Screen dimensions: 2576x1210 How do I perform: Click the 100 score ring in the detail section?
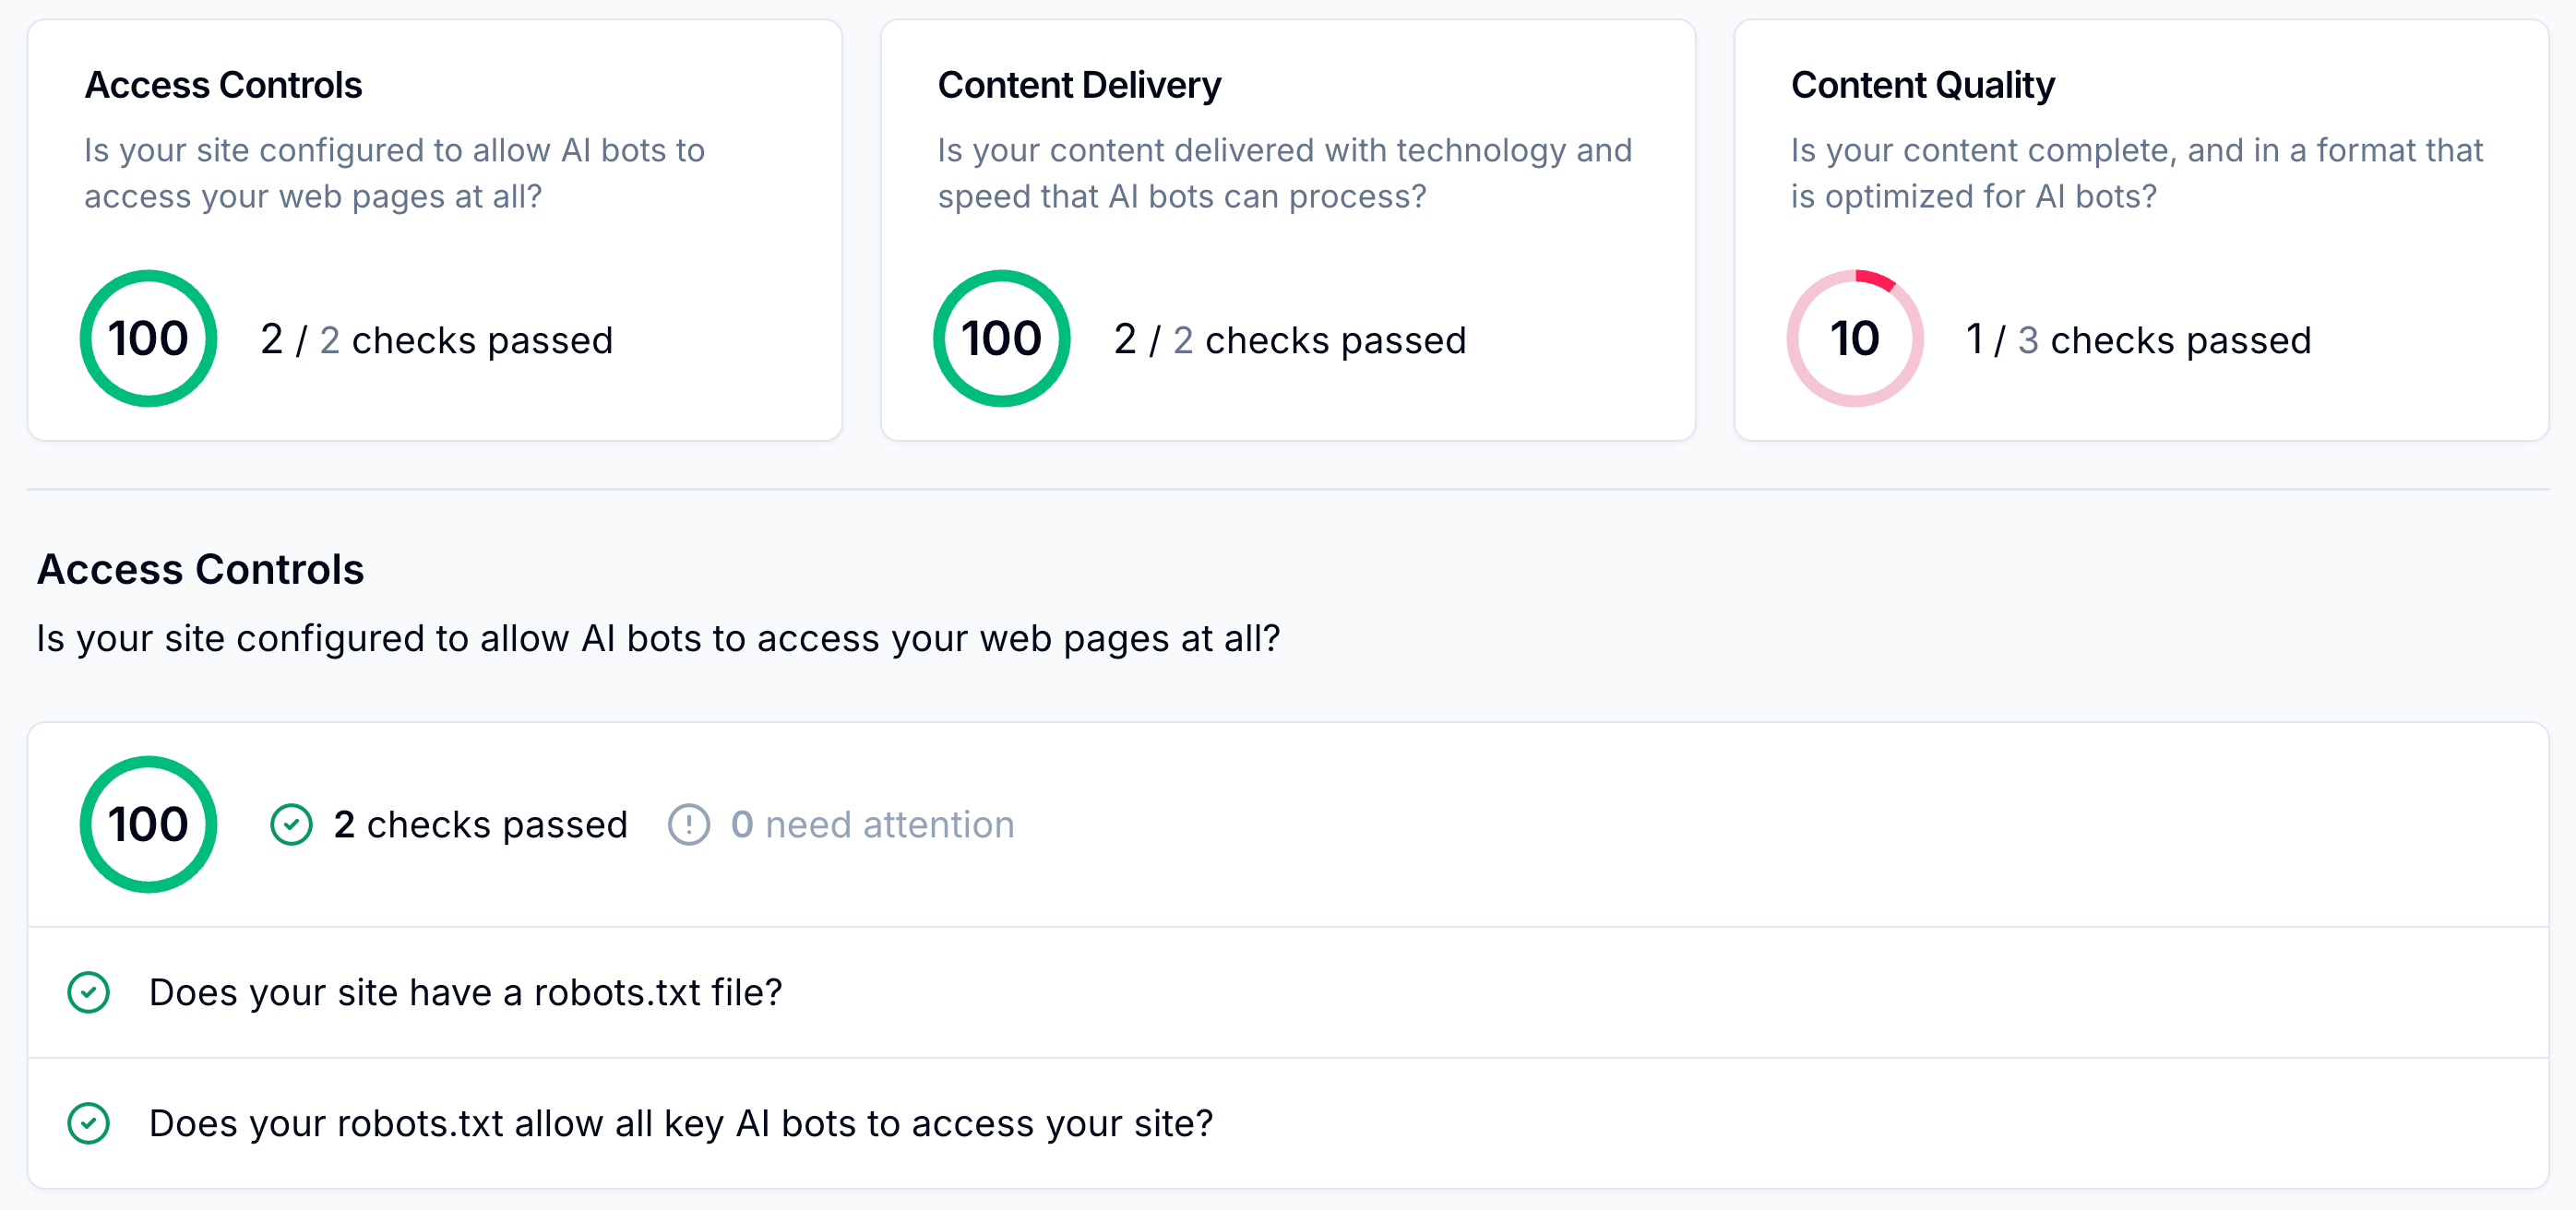148,824
